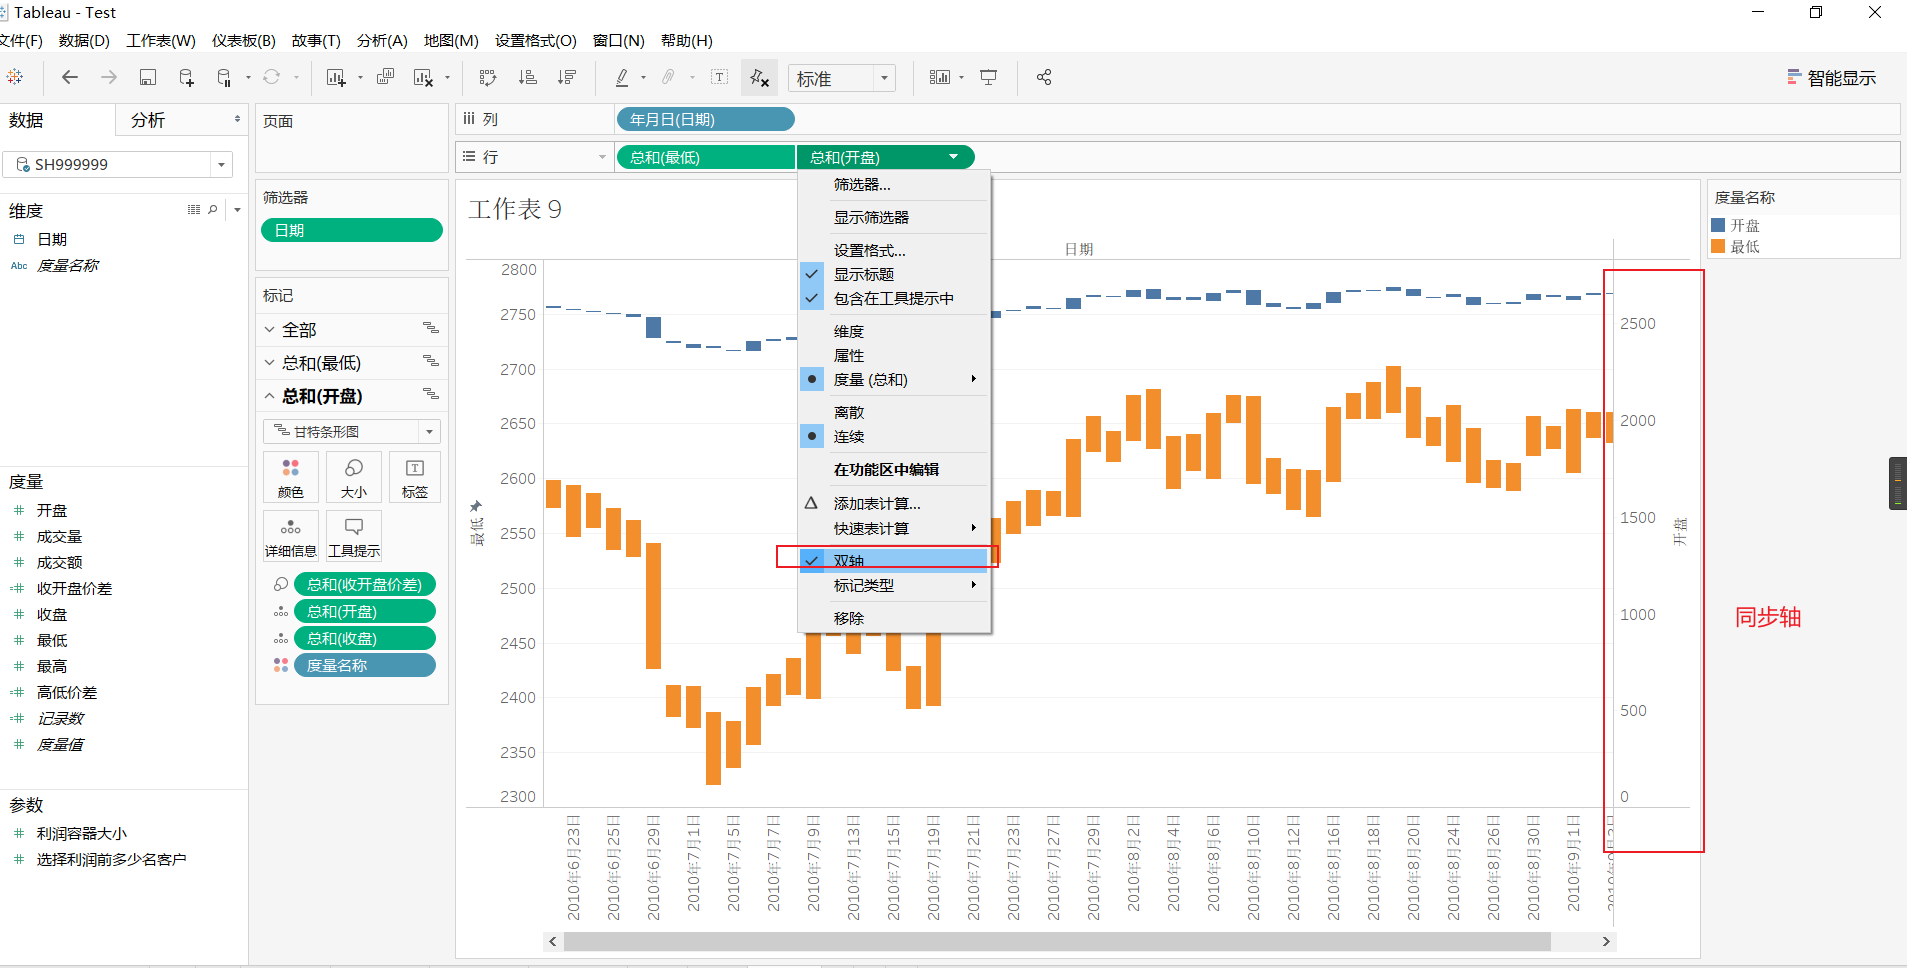Screen dimensions: 1907x968
Task: Click the Swap rows and columns icon
Action: point(488,77)
